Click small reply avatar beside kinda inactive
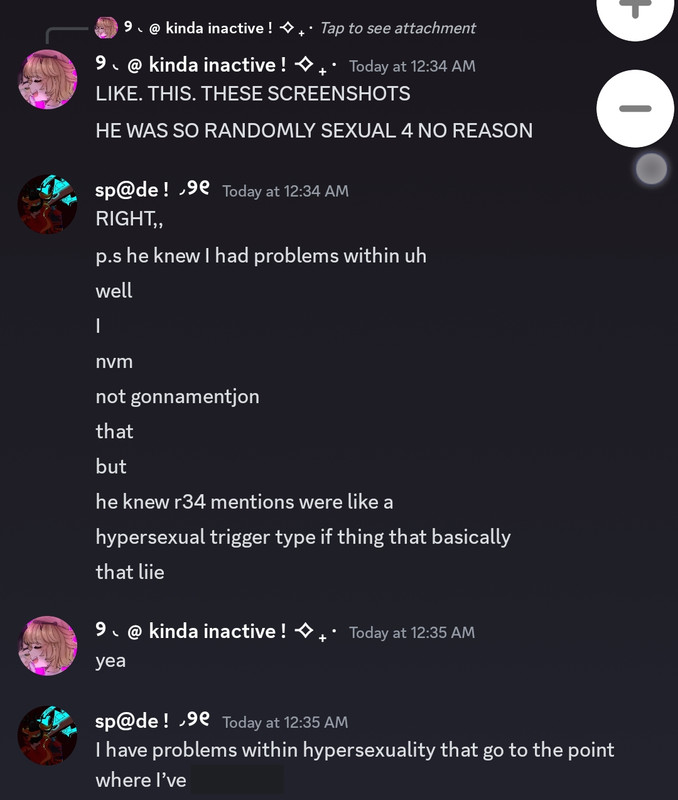The width and height of the screenshot is (678, 800). 106,28
